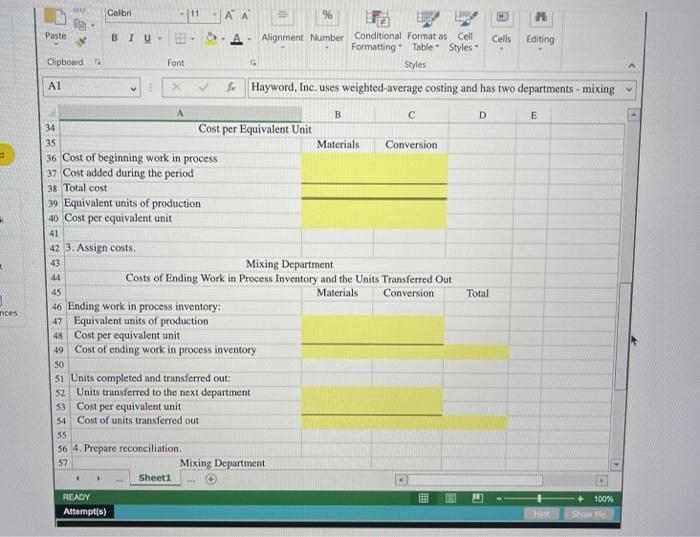
Task: Toggle Underline formatting
Action: [147, 39]
